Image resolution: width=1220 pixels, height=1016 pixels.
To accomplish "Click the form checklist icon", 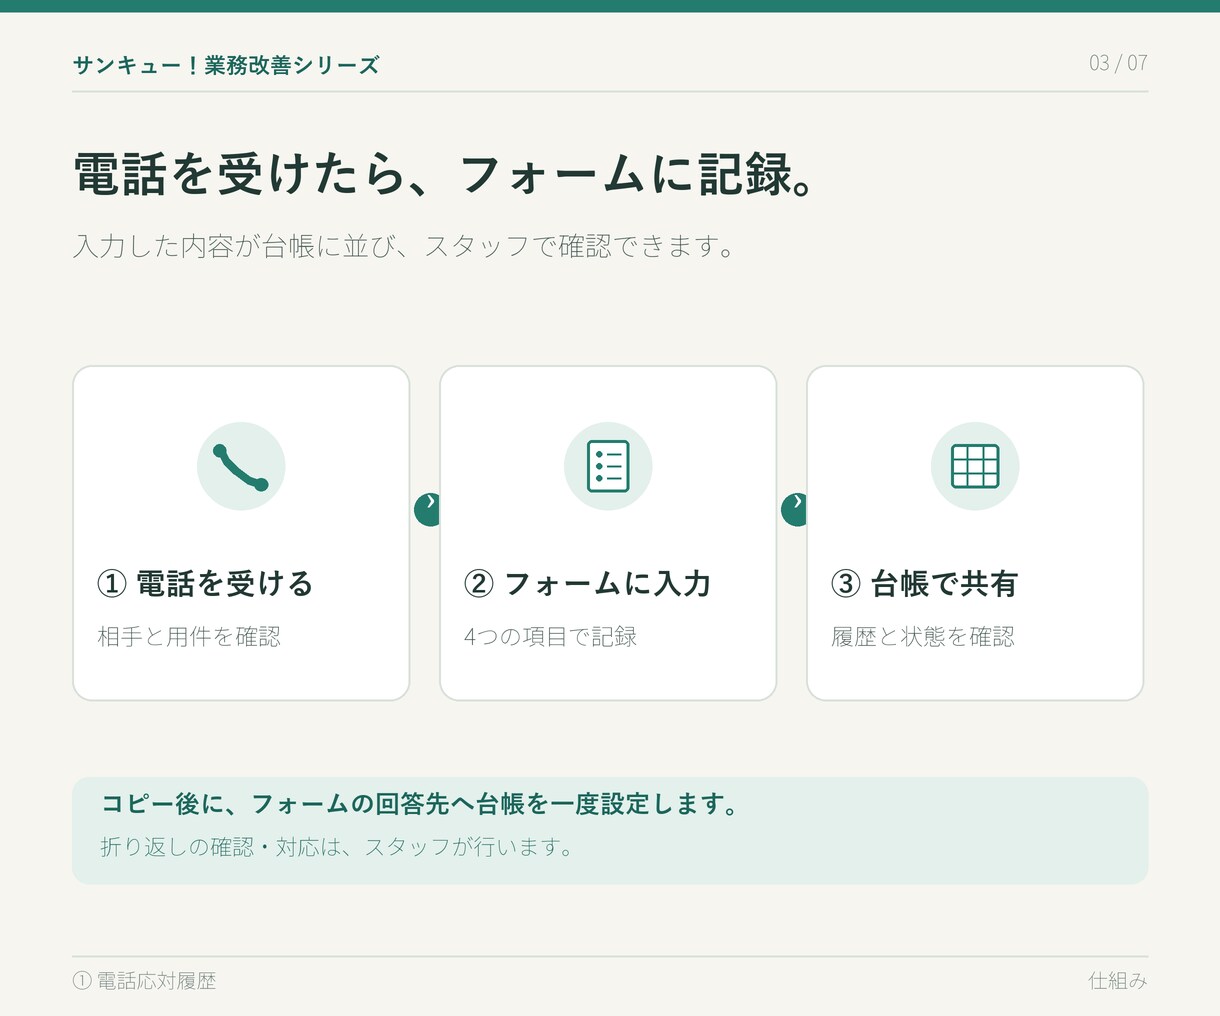I will [608, 467].
